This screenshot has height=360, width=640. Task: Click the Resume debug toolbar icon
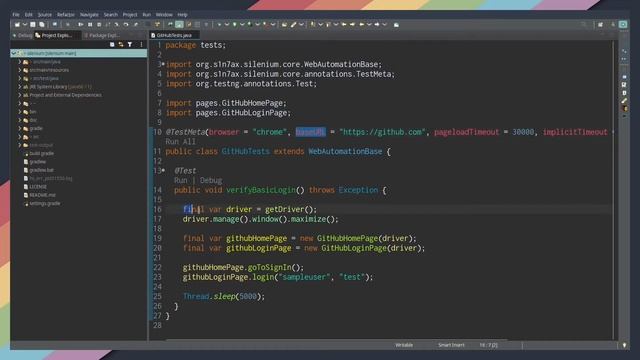coord(80,24)
